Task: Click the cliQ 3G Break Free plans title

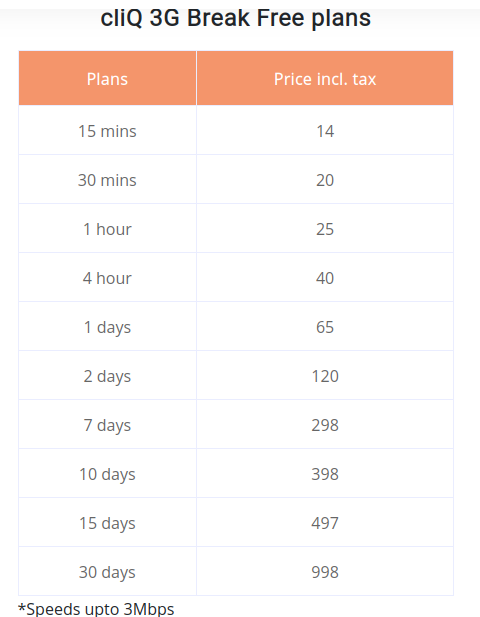Action: [x=236, y=18]
